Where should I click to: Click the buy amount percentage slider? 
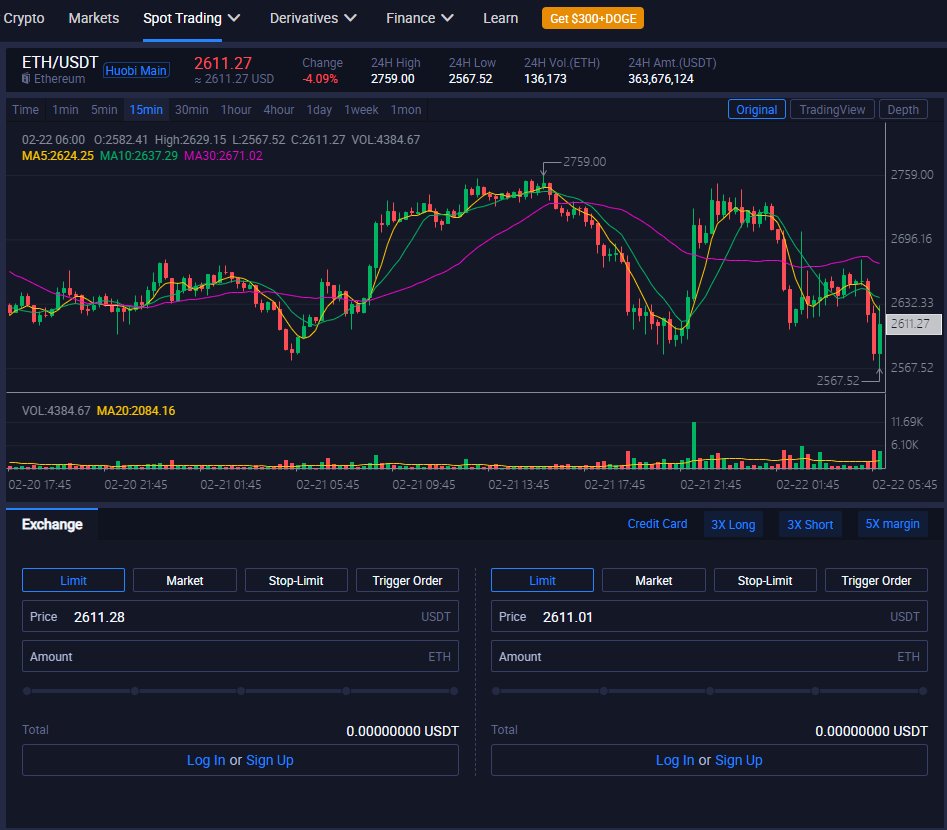[240, 690]
